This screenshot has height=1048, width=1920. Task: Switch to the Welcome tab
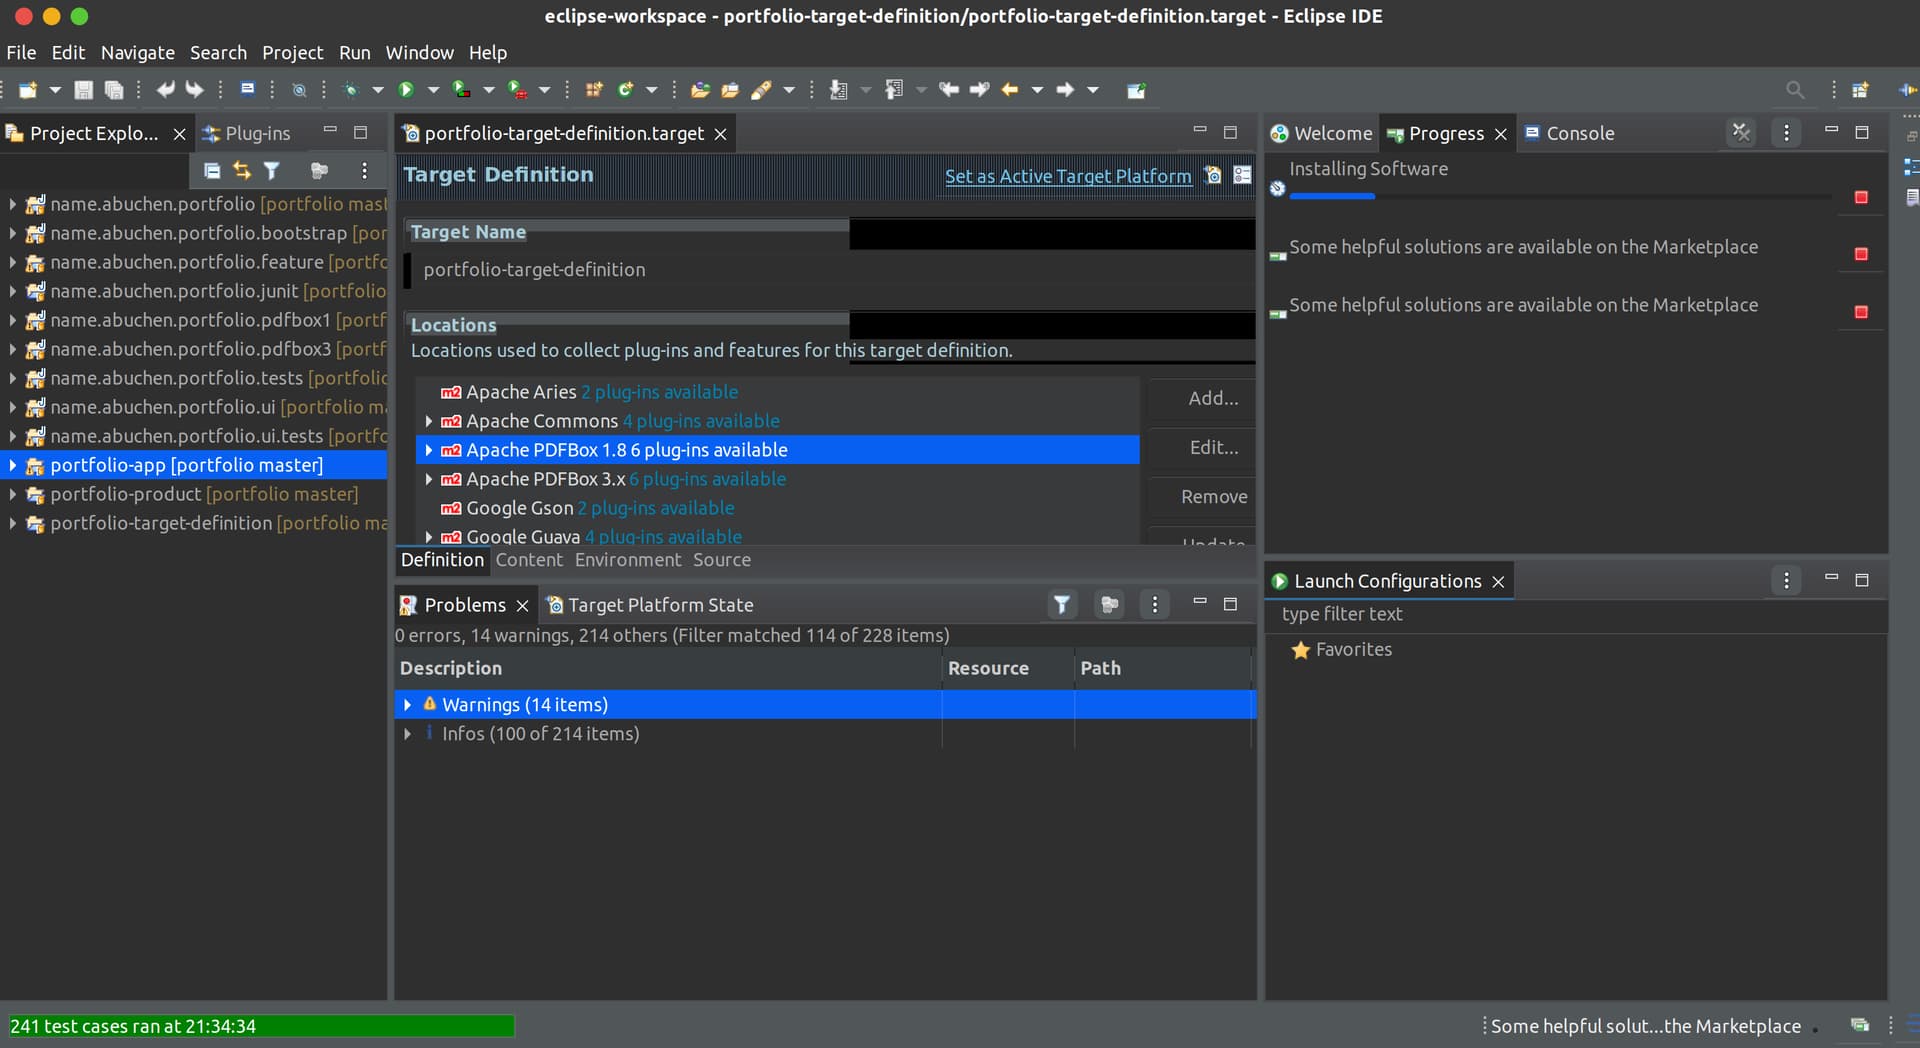tap(1321, 133)
